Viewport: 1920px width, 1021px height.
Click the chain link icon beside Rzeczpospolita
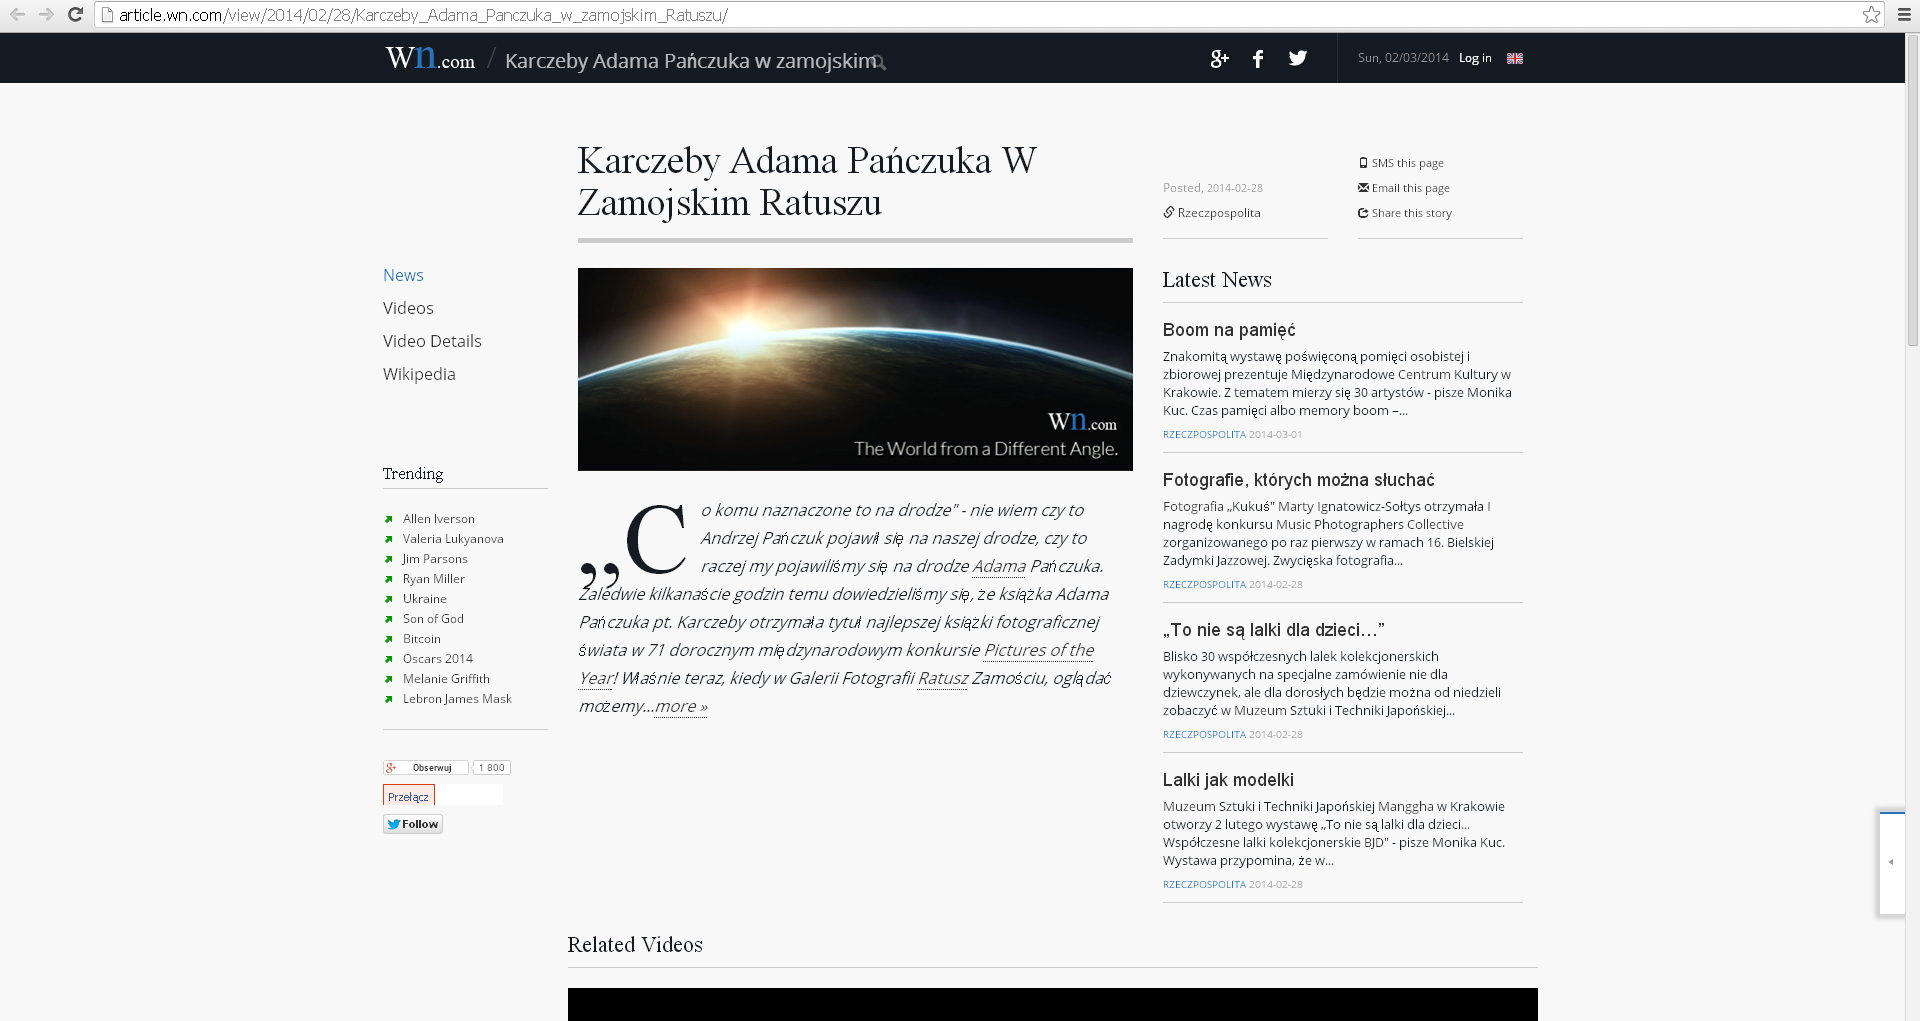click(1168, 212)
